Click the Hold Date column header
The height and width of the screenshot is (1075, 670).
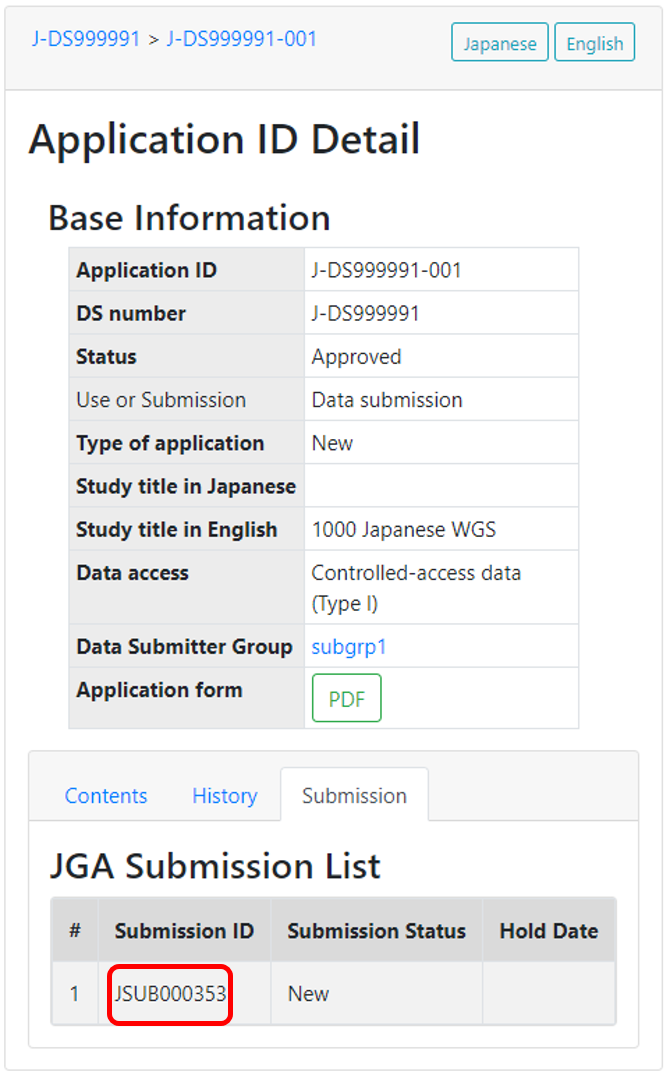click(548, 931)
